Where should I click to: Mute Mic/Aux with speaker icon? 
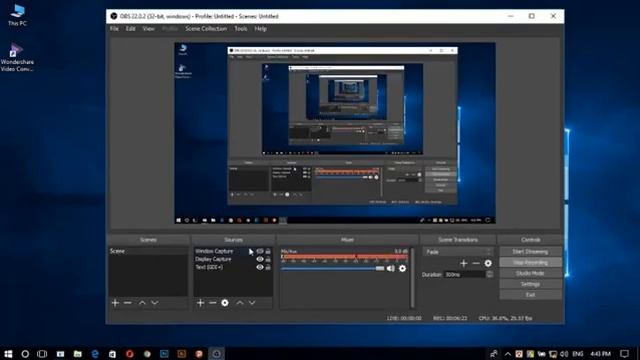[x=391, y=269]
